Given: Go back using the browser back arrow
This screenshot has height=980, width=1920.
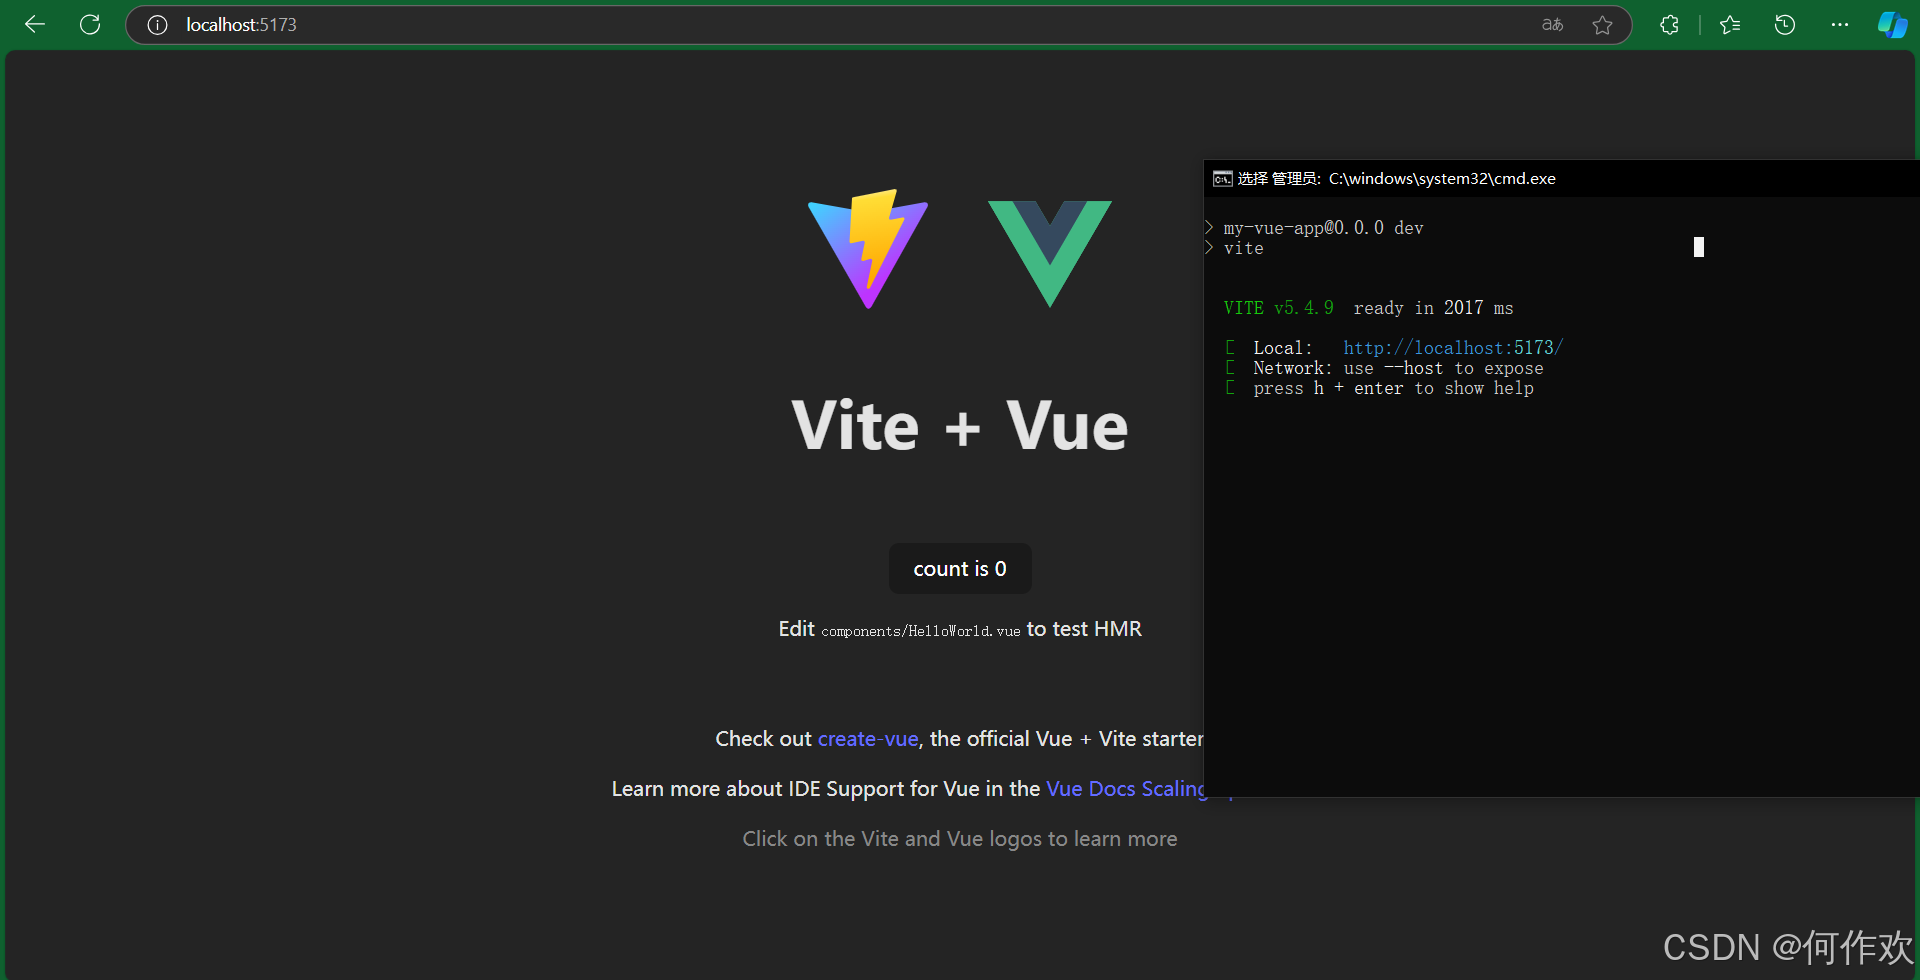Looking at the screenshot, I should tap(35, 25).
